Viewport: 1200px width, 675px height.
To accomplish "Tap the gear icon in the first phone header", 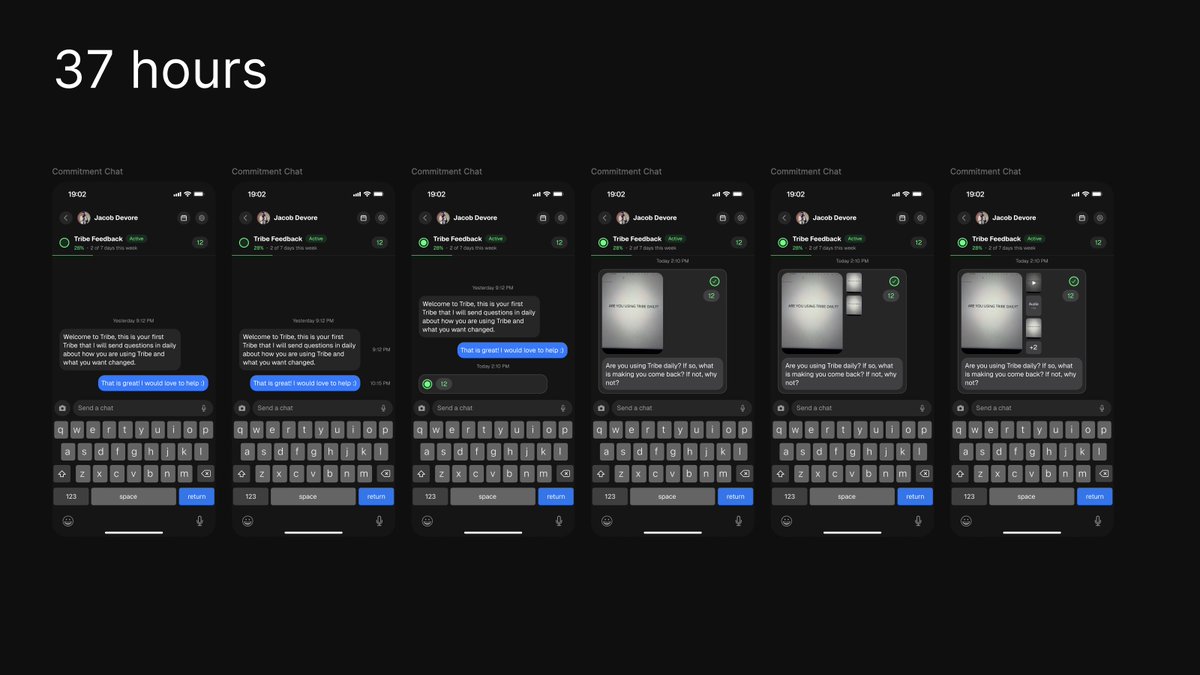I will [x=201, y=217].
